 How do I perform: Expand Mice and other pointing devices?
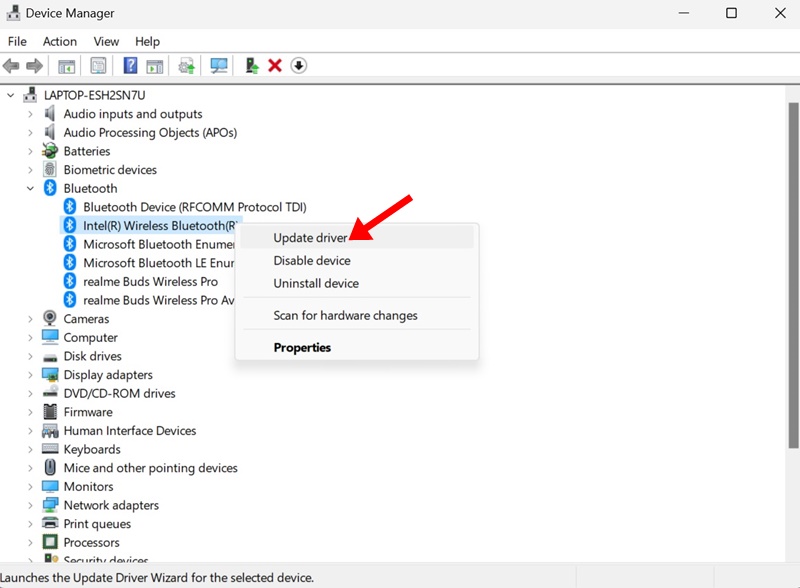point(31,468)
